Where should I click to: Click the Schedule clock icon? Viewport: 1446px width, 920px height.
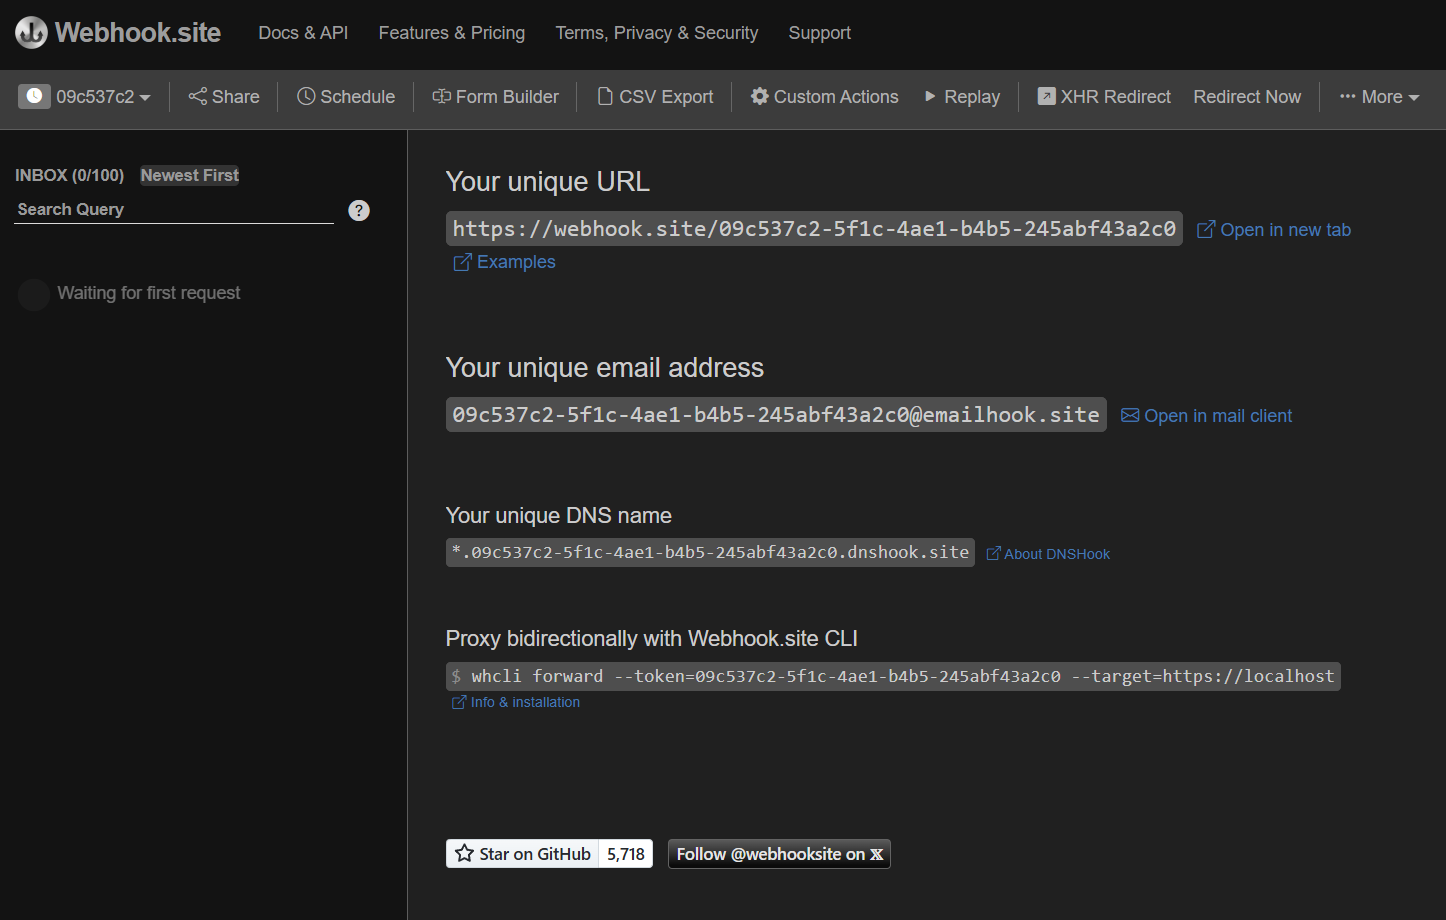click(x=306, y=96)
